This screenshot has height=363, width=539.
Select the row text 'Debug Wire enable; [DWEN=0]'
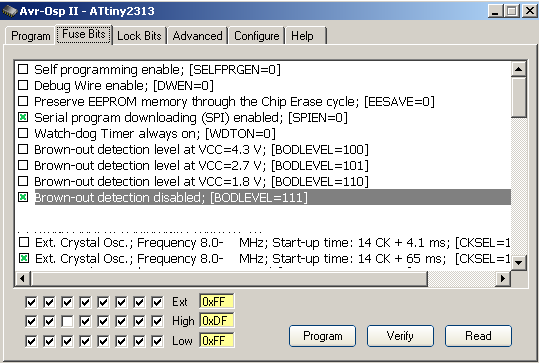(124, 85)
